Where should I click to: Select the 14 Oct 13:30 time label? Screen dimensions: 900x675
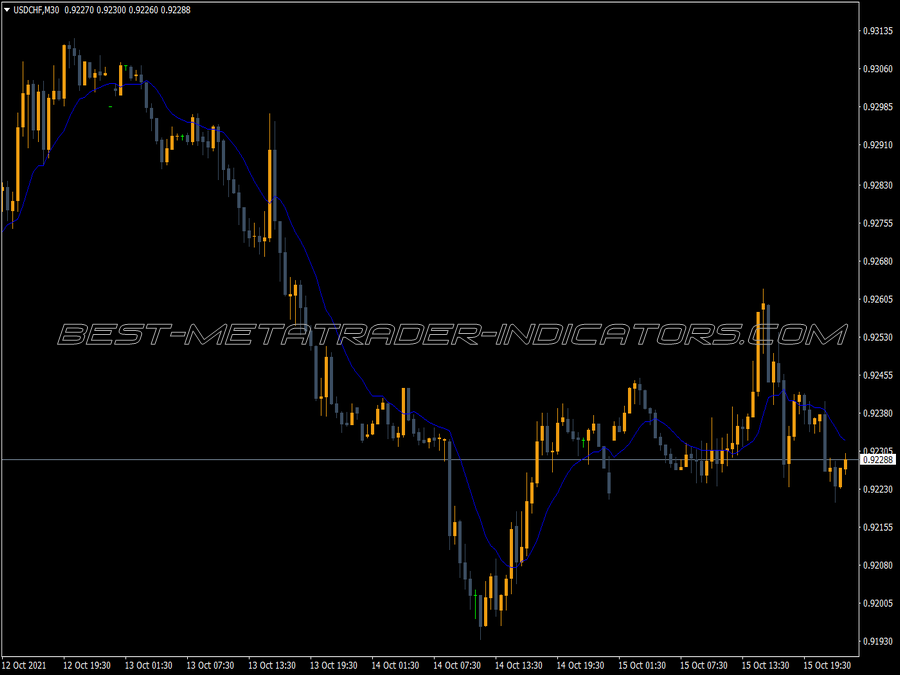(x=519, y=665)
